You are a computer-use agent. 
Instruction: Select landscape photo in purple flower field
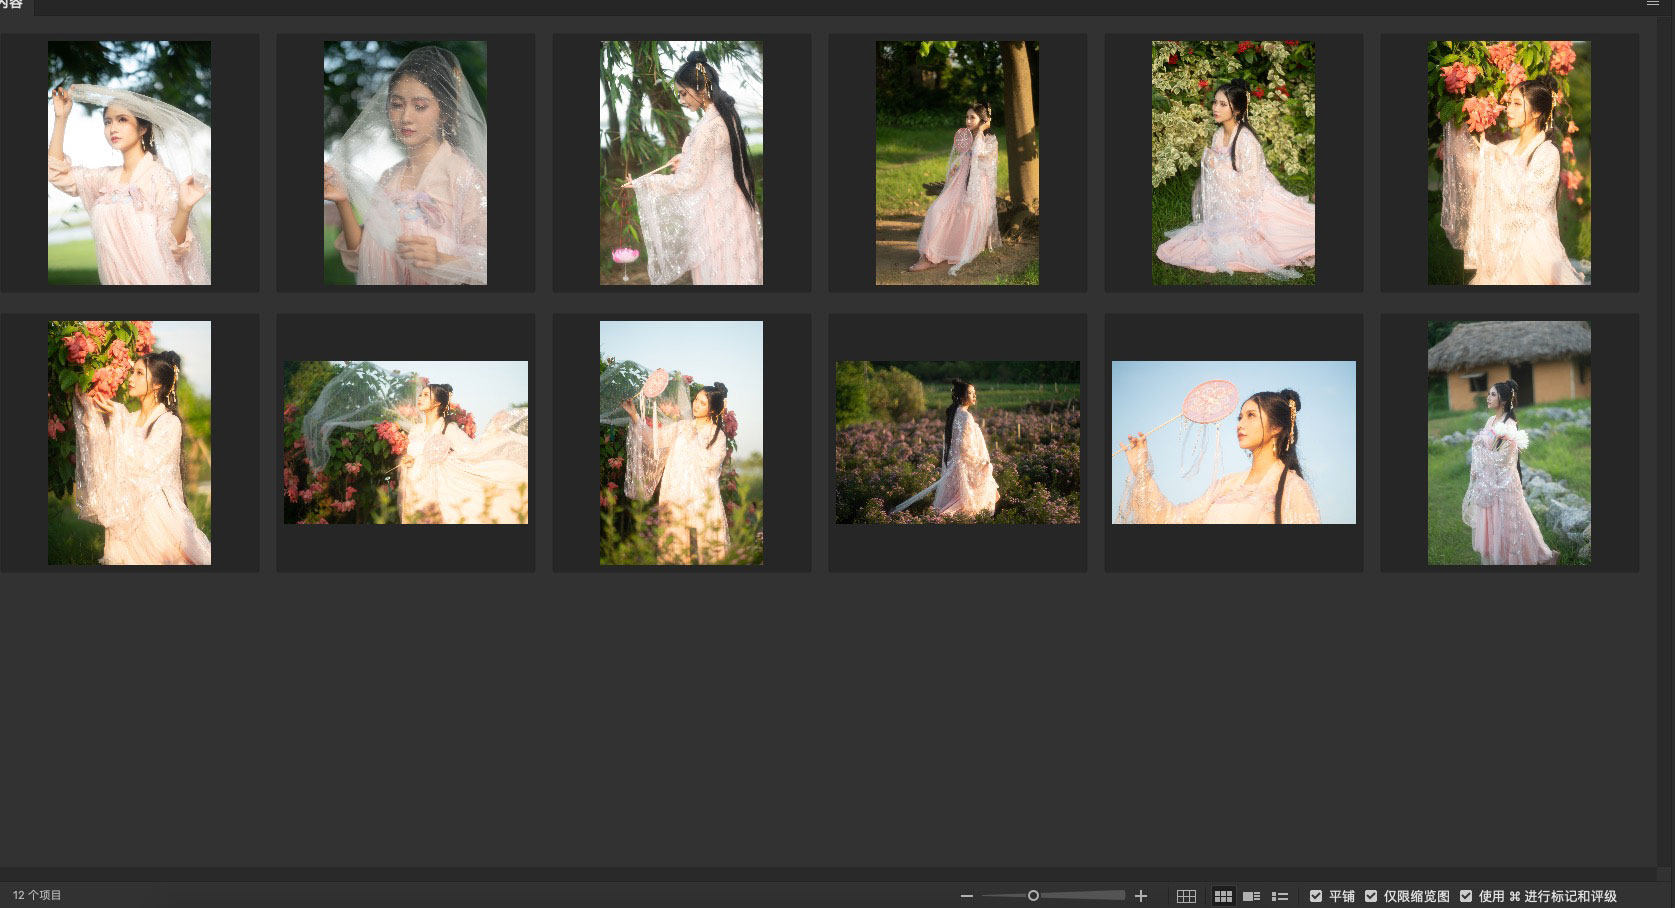[957, 443]
